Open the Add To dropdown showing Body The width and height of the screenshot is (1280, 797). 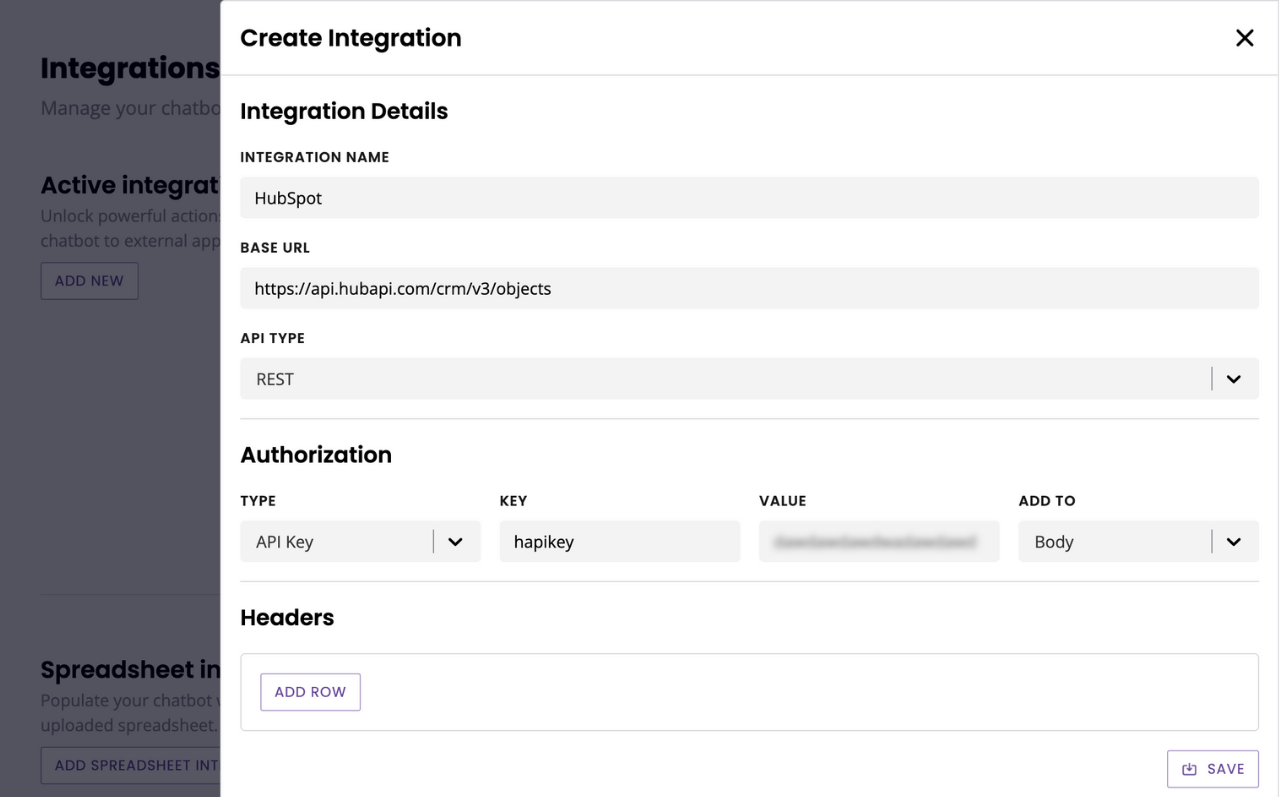click(1139, 542)
